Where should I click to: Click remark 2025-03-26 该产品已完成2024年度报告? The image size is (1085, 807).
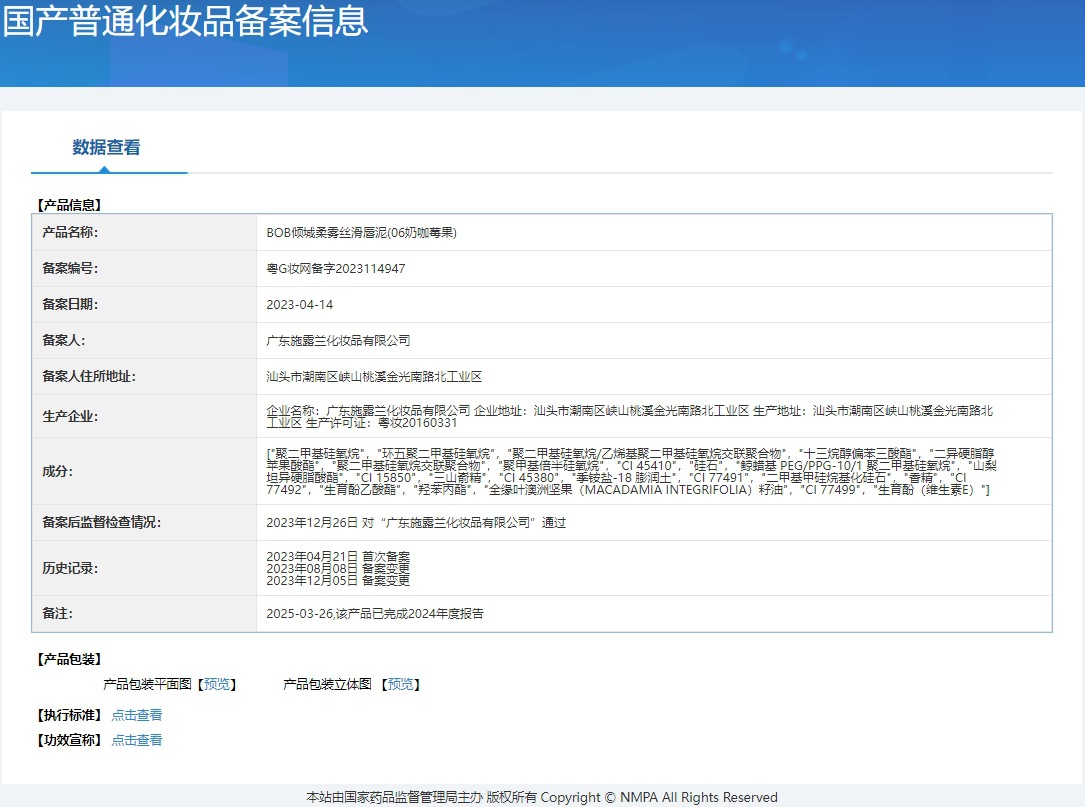click(375, 613)
